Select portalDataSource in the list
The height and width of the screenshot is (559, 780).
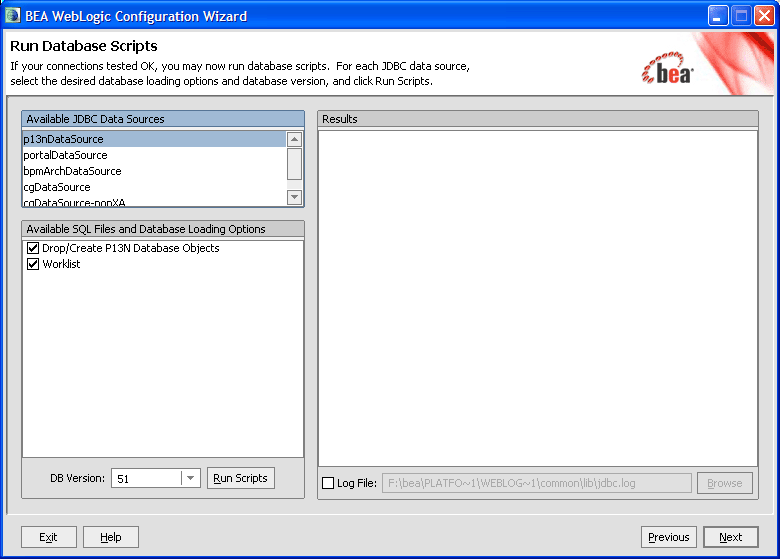click(154, 155)
